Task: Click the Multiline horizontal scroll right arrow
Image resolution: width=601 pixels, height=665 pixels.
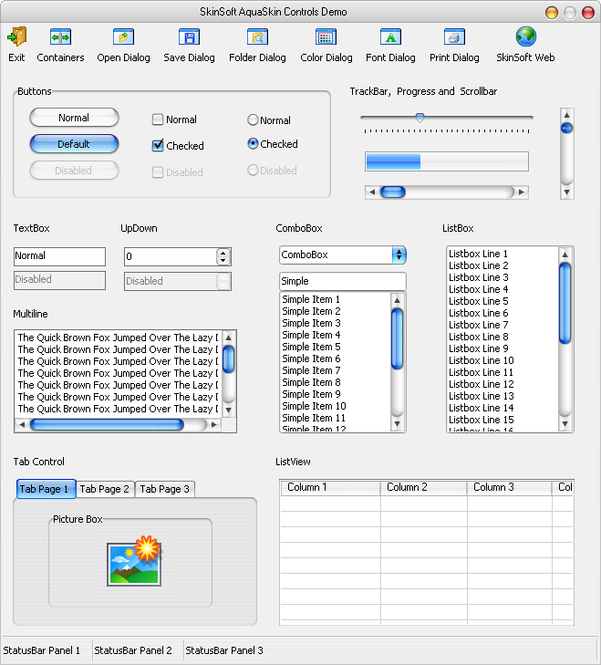Action: click(214, 425)
